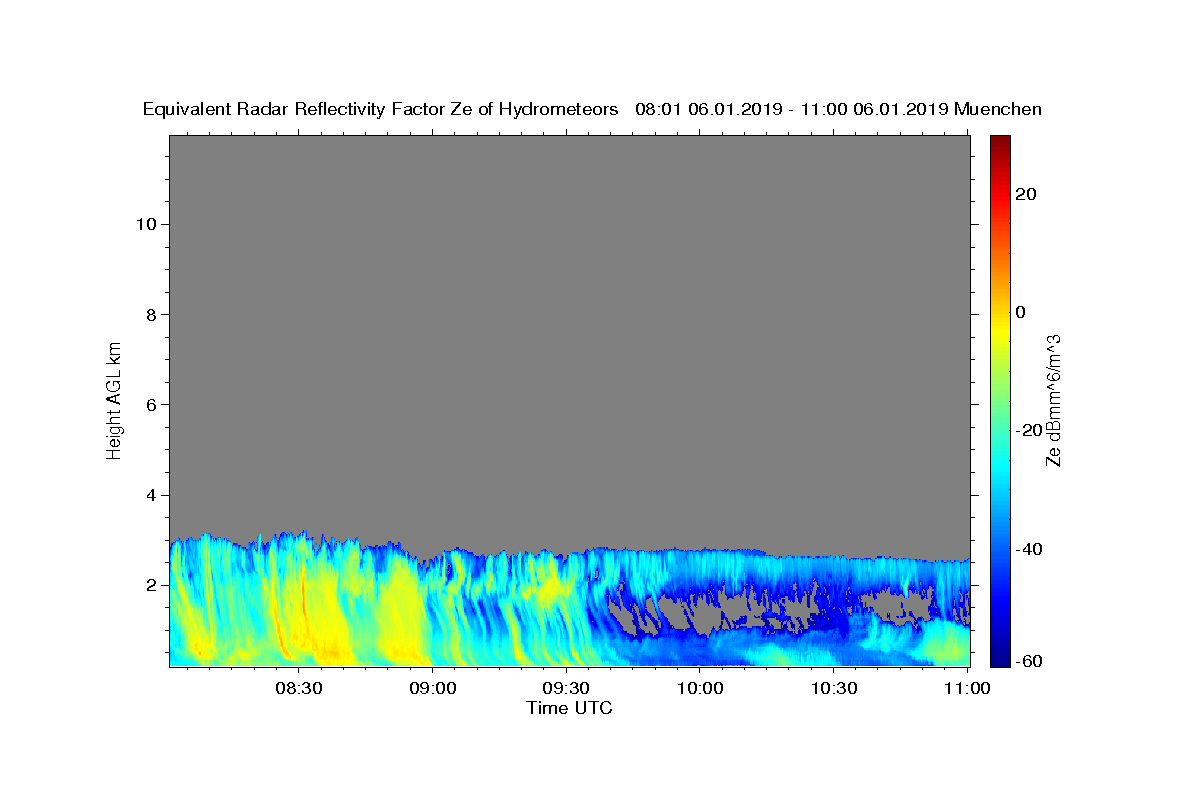Click the height axis value 2
This screenshot has width=1200, height=800.
(x=151, y=585)
